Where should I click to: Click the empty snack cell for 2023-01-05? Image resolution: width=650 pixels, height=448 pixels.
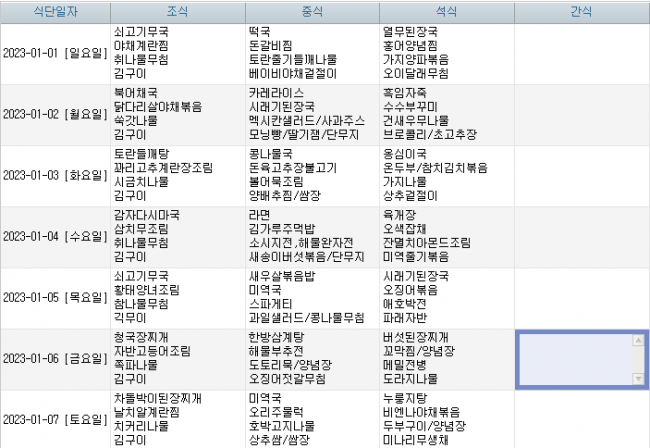(x=581, y=297)
